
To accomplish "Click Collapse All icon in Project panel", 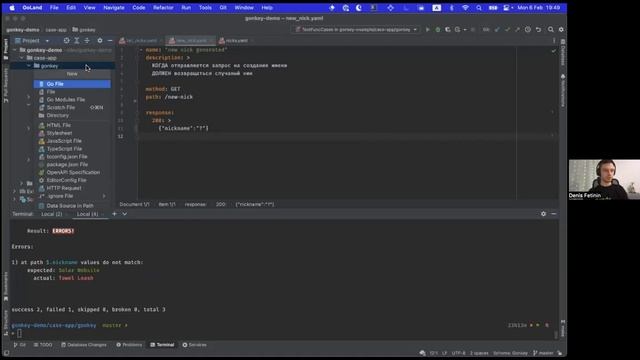I will 87,40.
